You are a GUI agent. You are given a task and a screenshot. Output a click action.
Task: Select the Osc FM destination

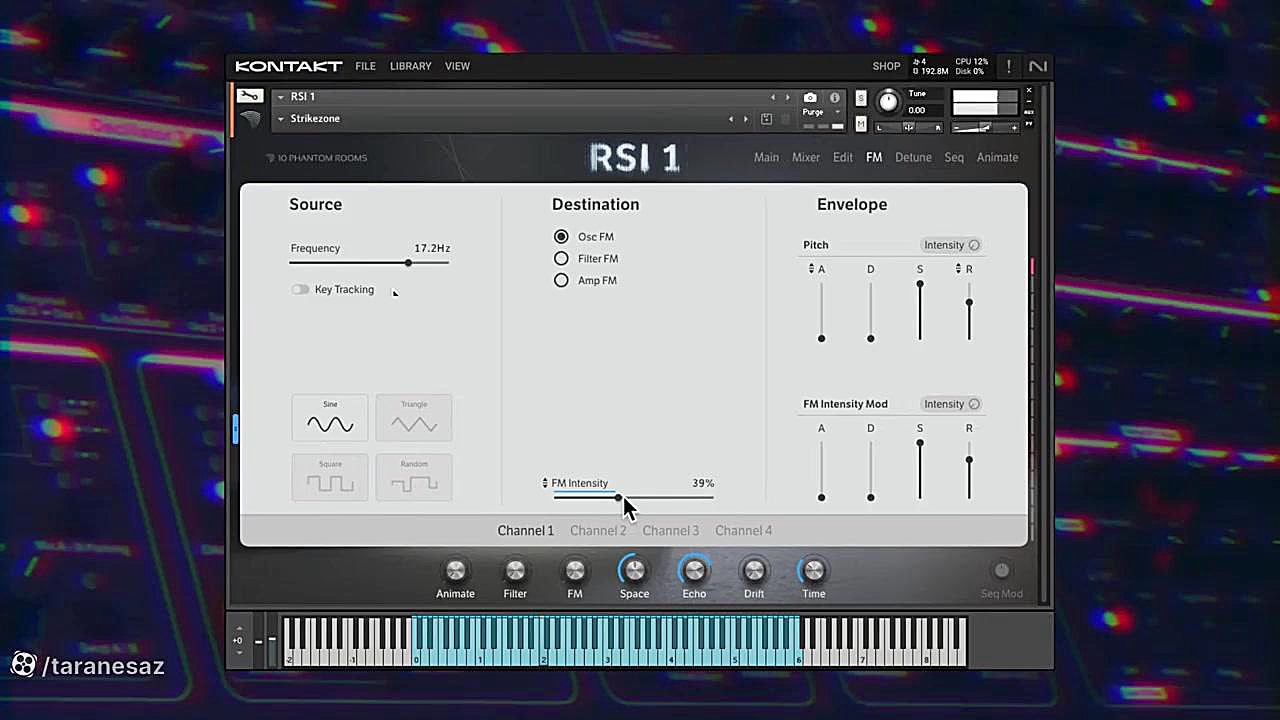tap(561, 237)
